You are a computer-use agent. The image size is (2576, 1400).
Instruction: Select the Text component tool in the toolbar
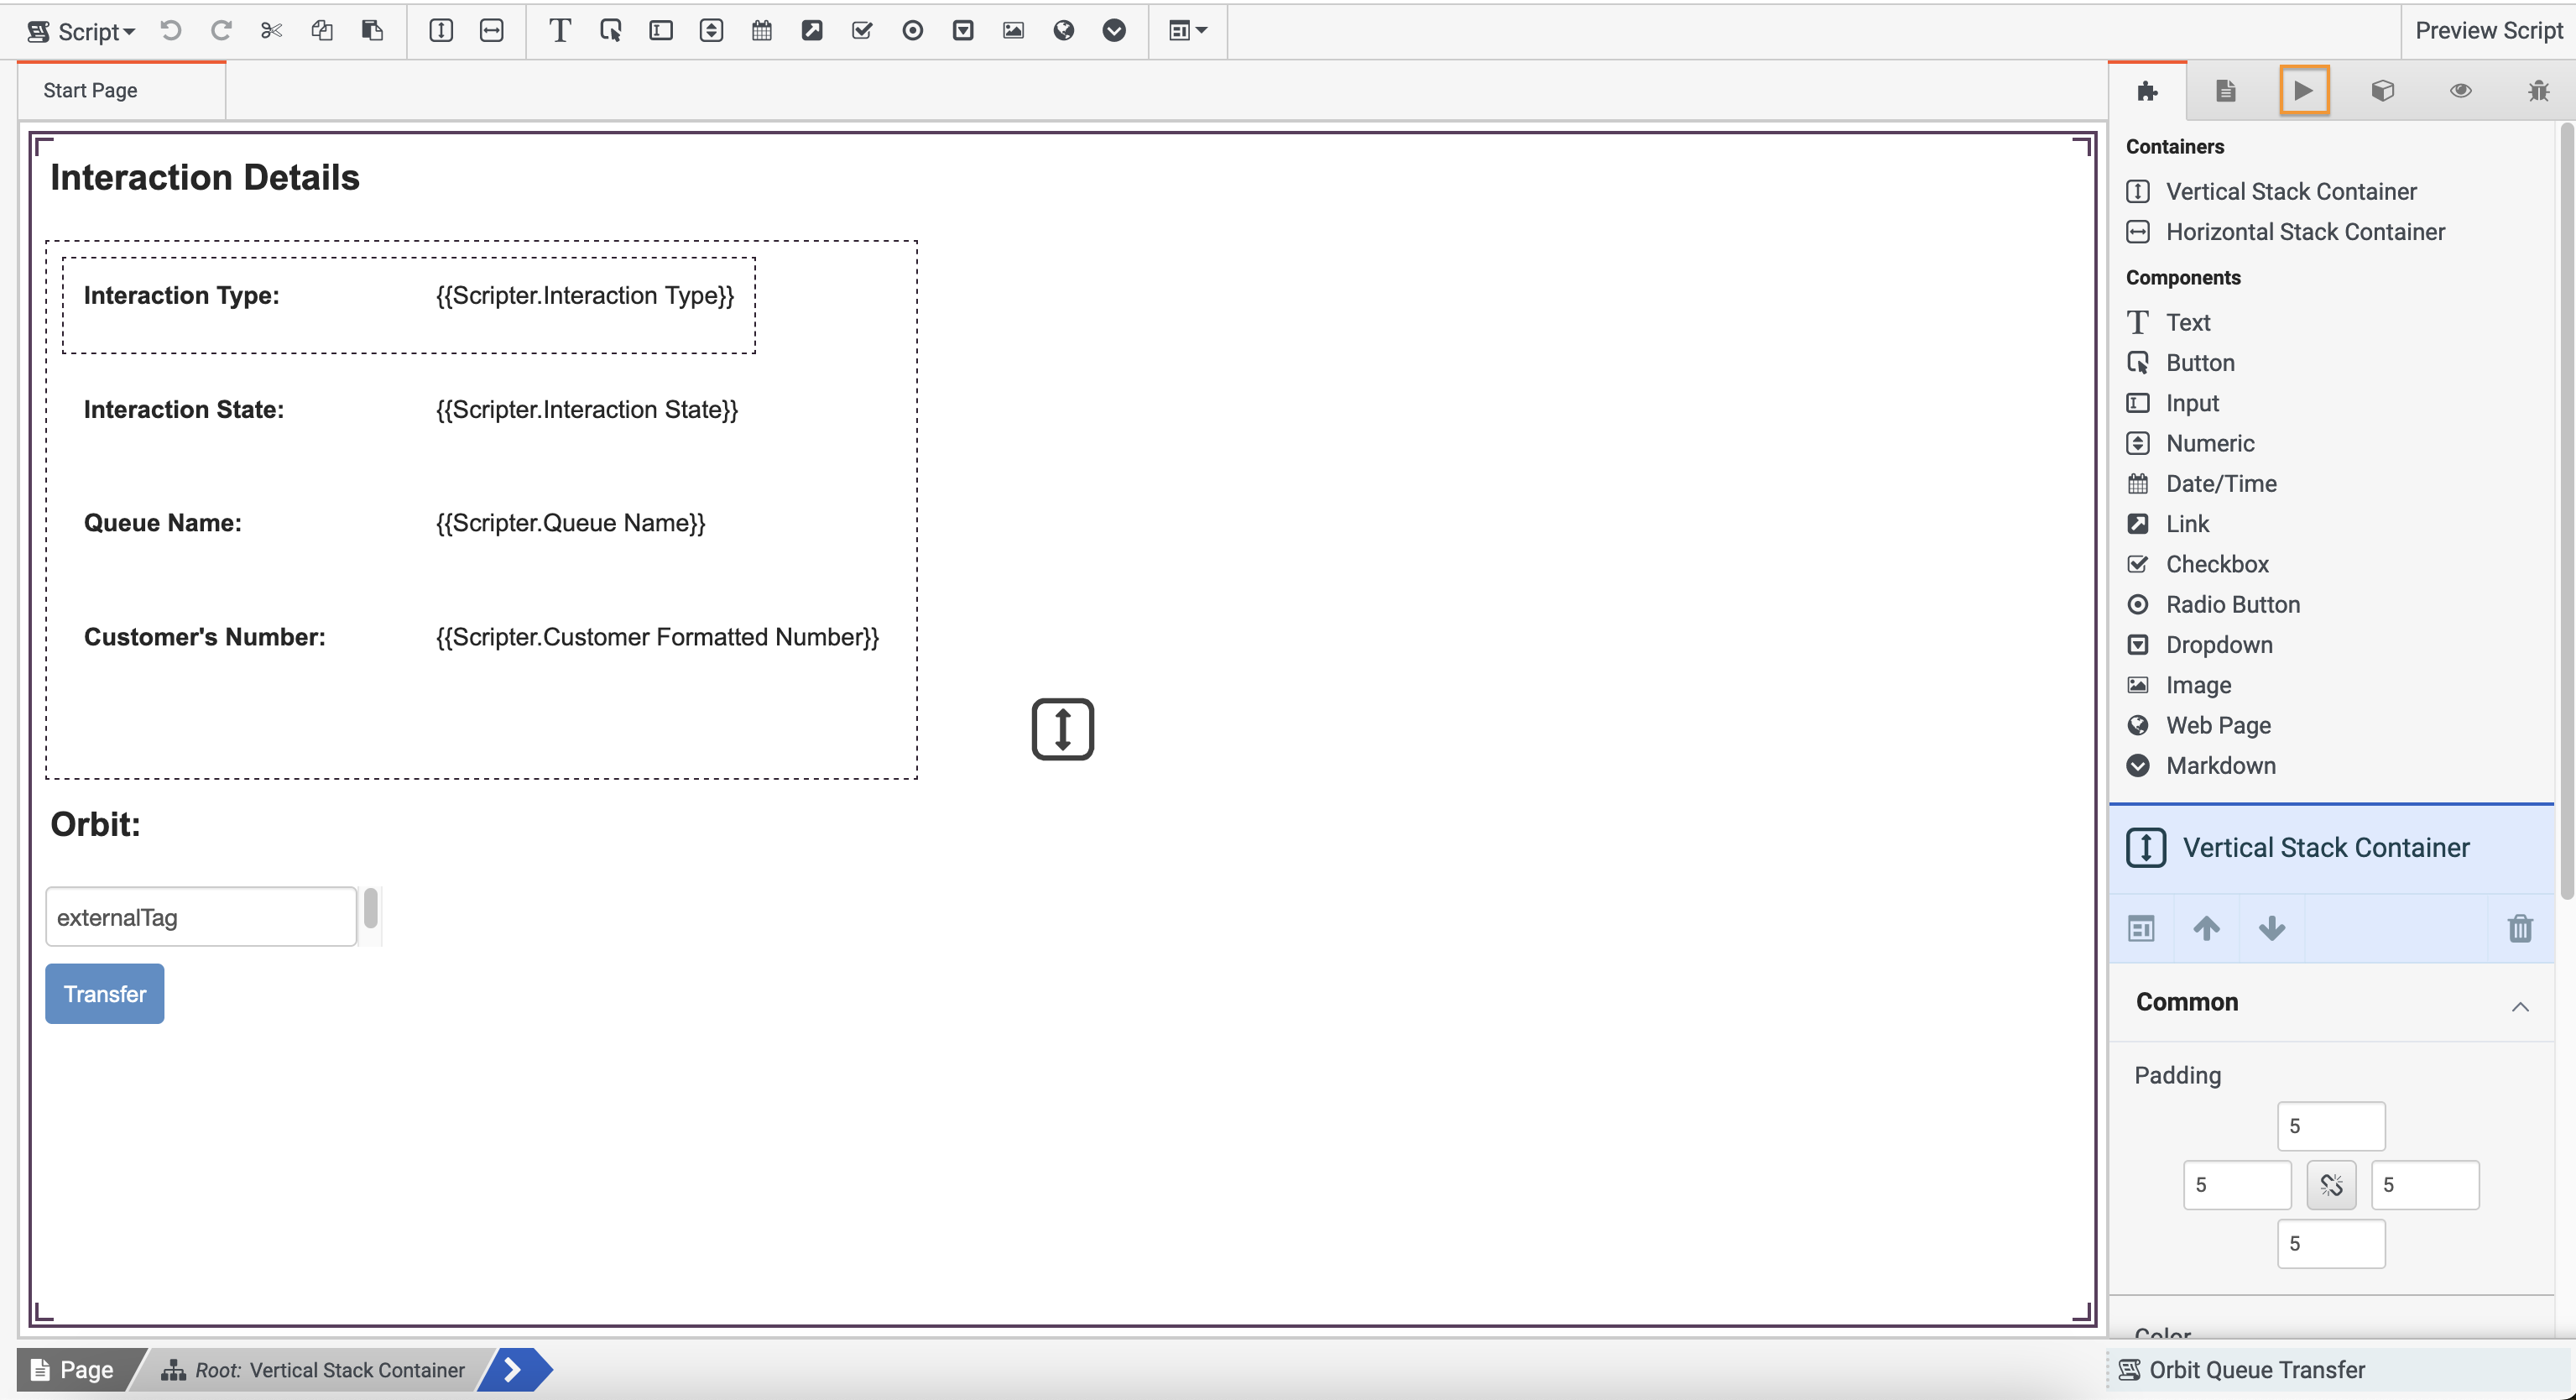coord(559,30)
